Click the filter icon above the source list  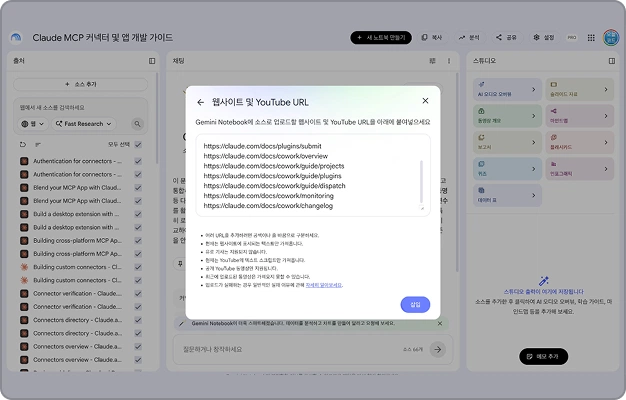point(38,145)
